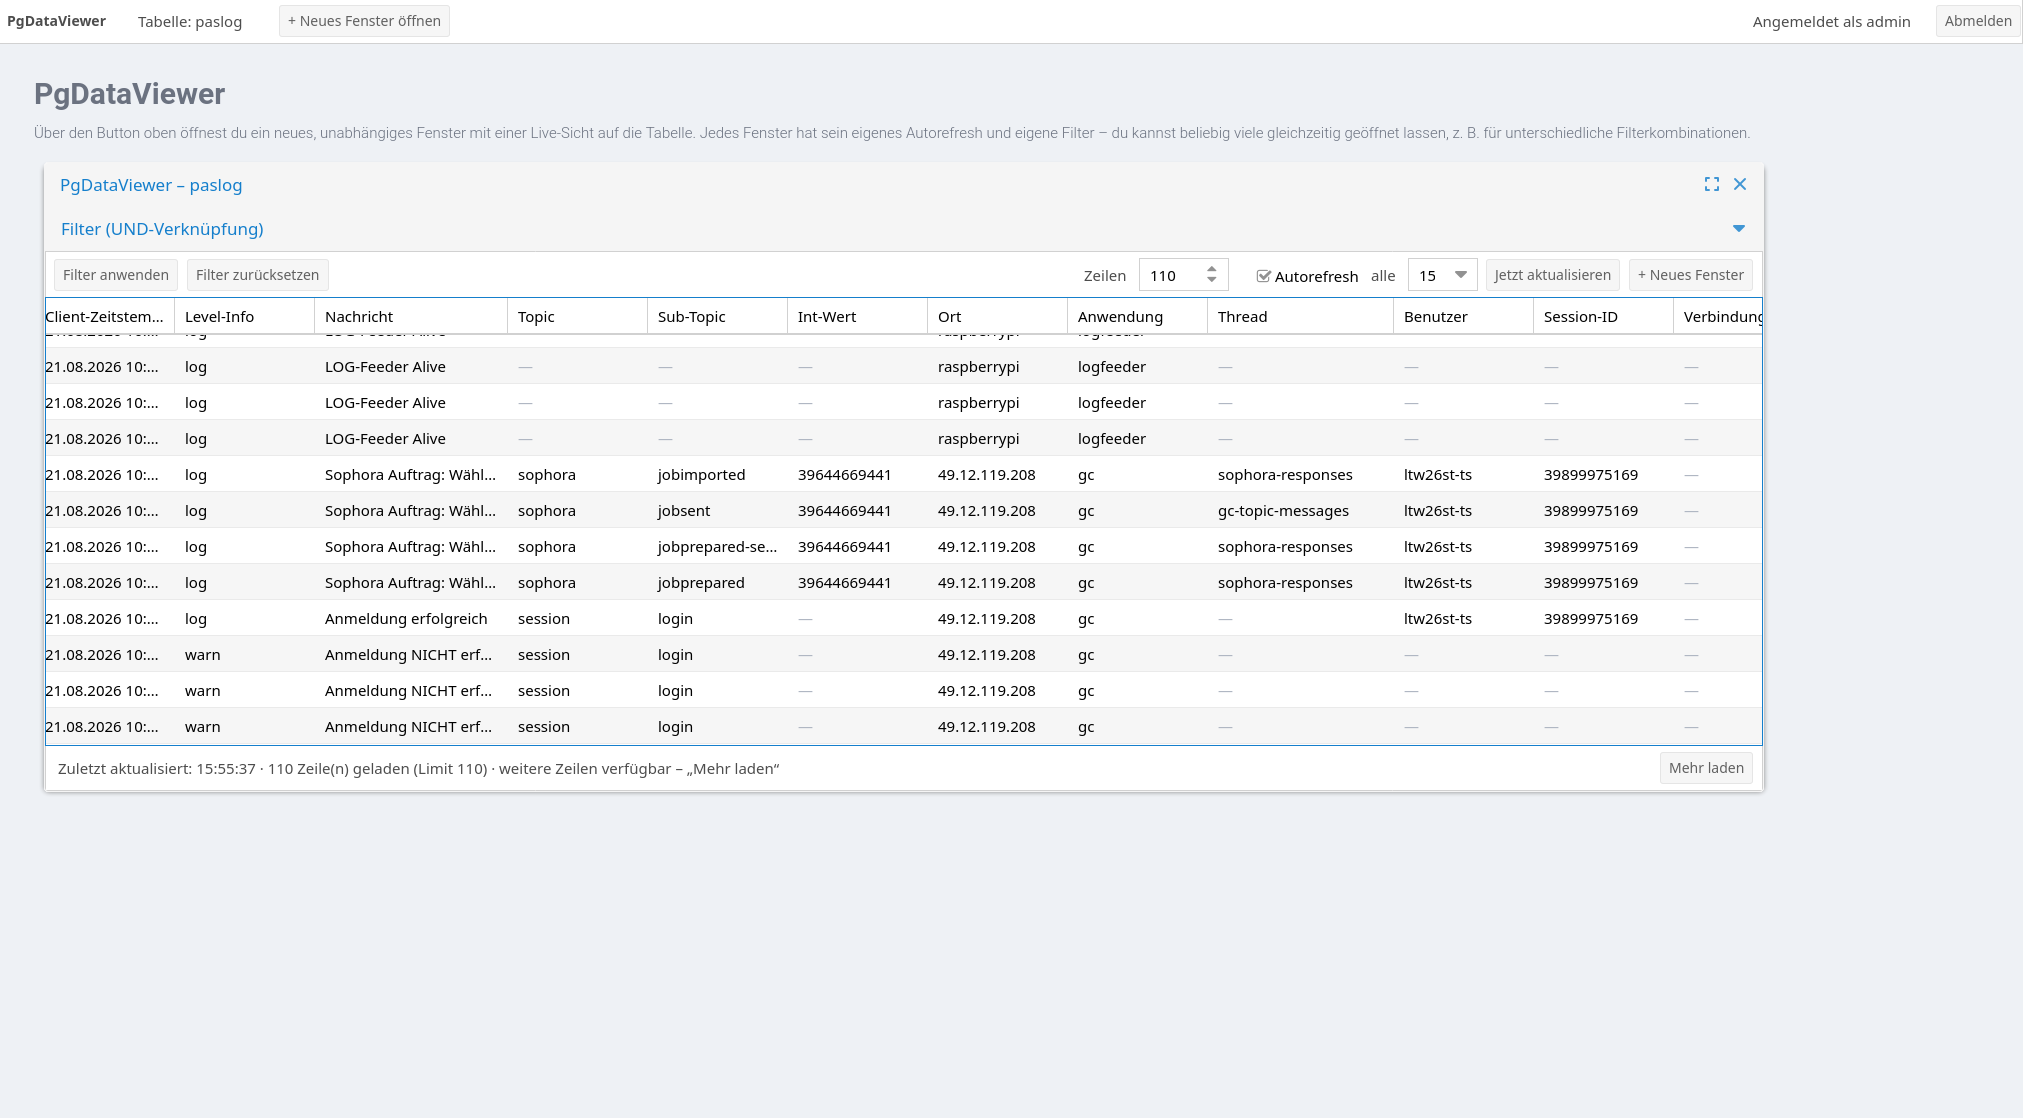Select the jobimported sub-topic cell

717,474
